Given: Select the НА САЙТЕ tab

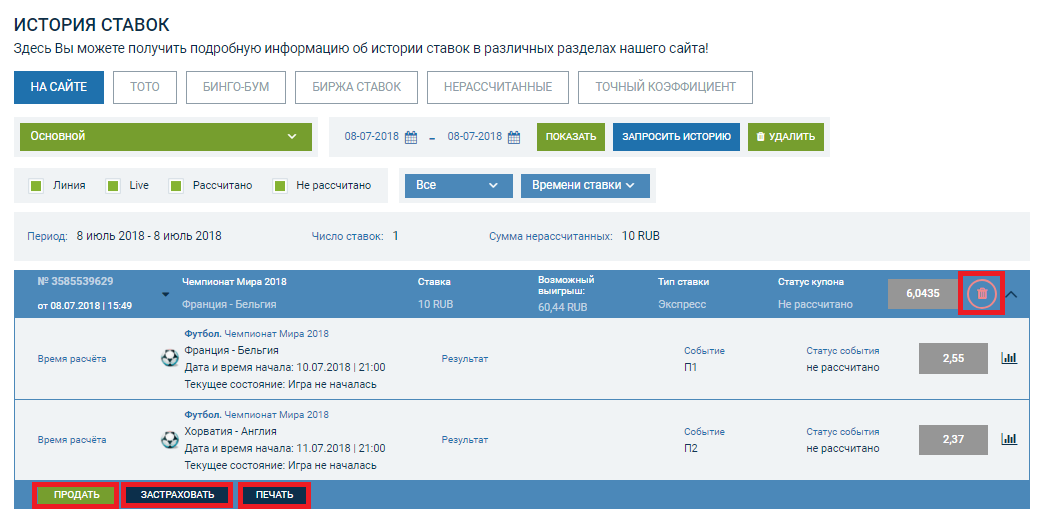Looking at the screenshot, I should pos(58,87).
